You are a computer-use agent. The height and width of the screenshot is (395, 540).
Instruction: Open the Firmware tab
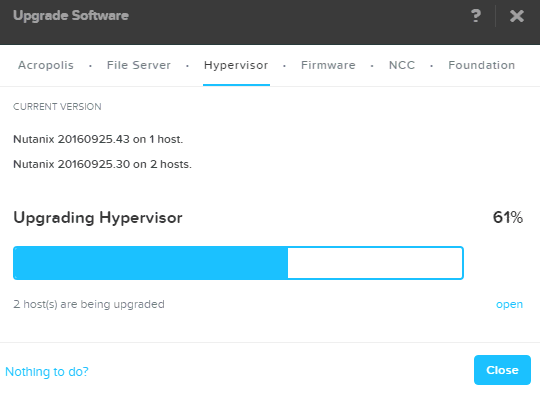click(x=328, y=65)
